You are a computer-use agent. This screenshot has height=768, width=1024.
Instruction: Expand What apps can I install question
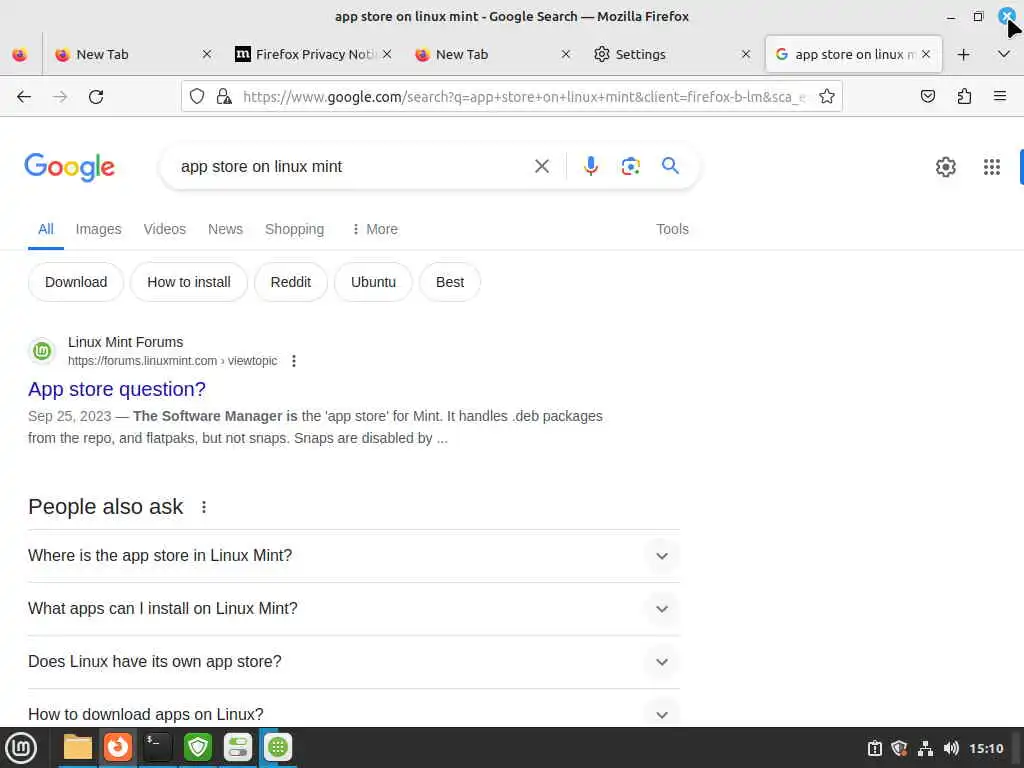(354, 609)
